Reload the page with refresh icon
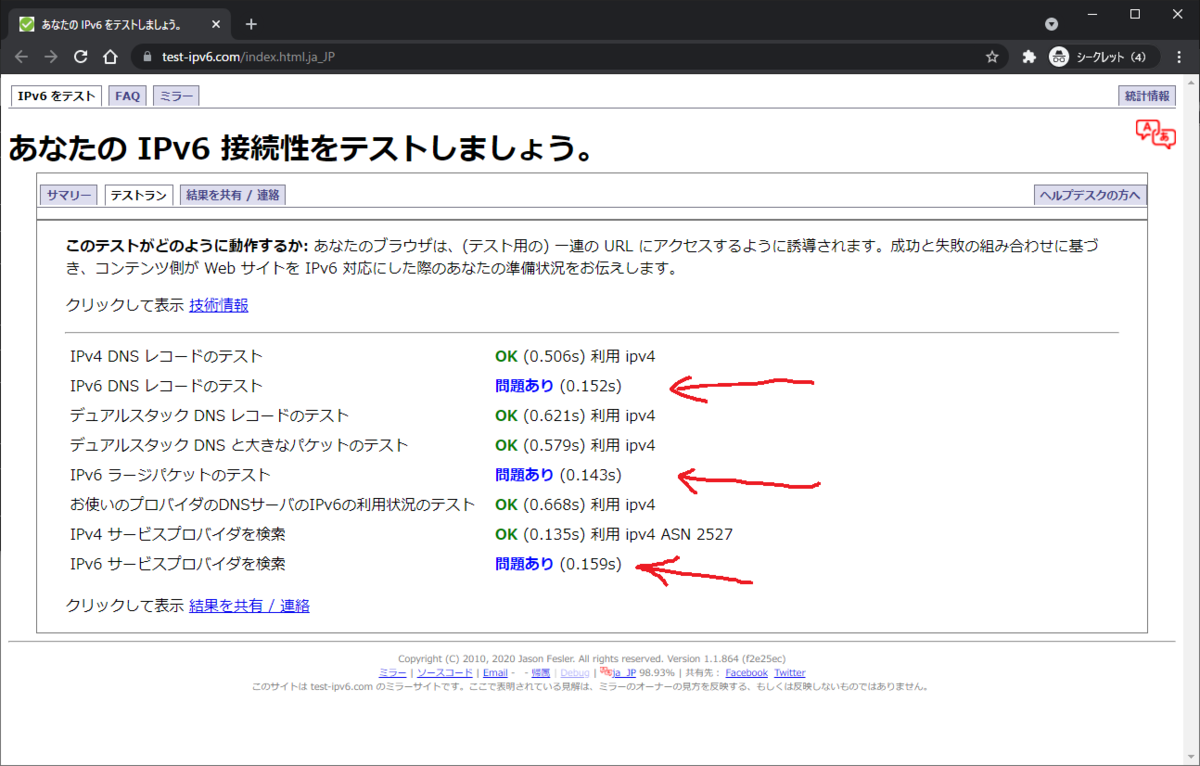This screenshot has width=1200, height=766. pyautogui.click(x=81, y=57)
